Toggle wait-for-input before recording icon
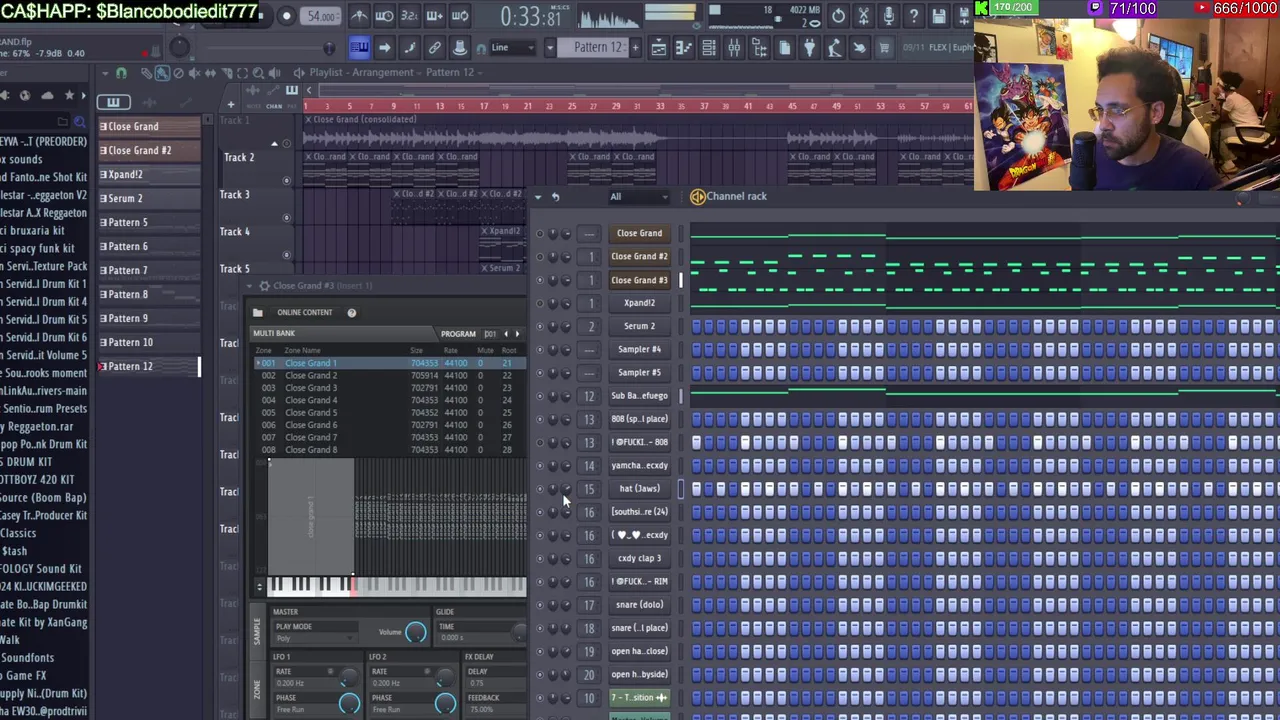 (x=384, y=16)
